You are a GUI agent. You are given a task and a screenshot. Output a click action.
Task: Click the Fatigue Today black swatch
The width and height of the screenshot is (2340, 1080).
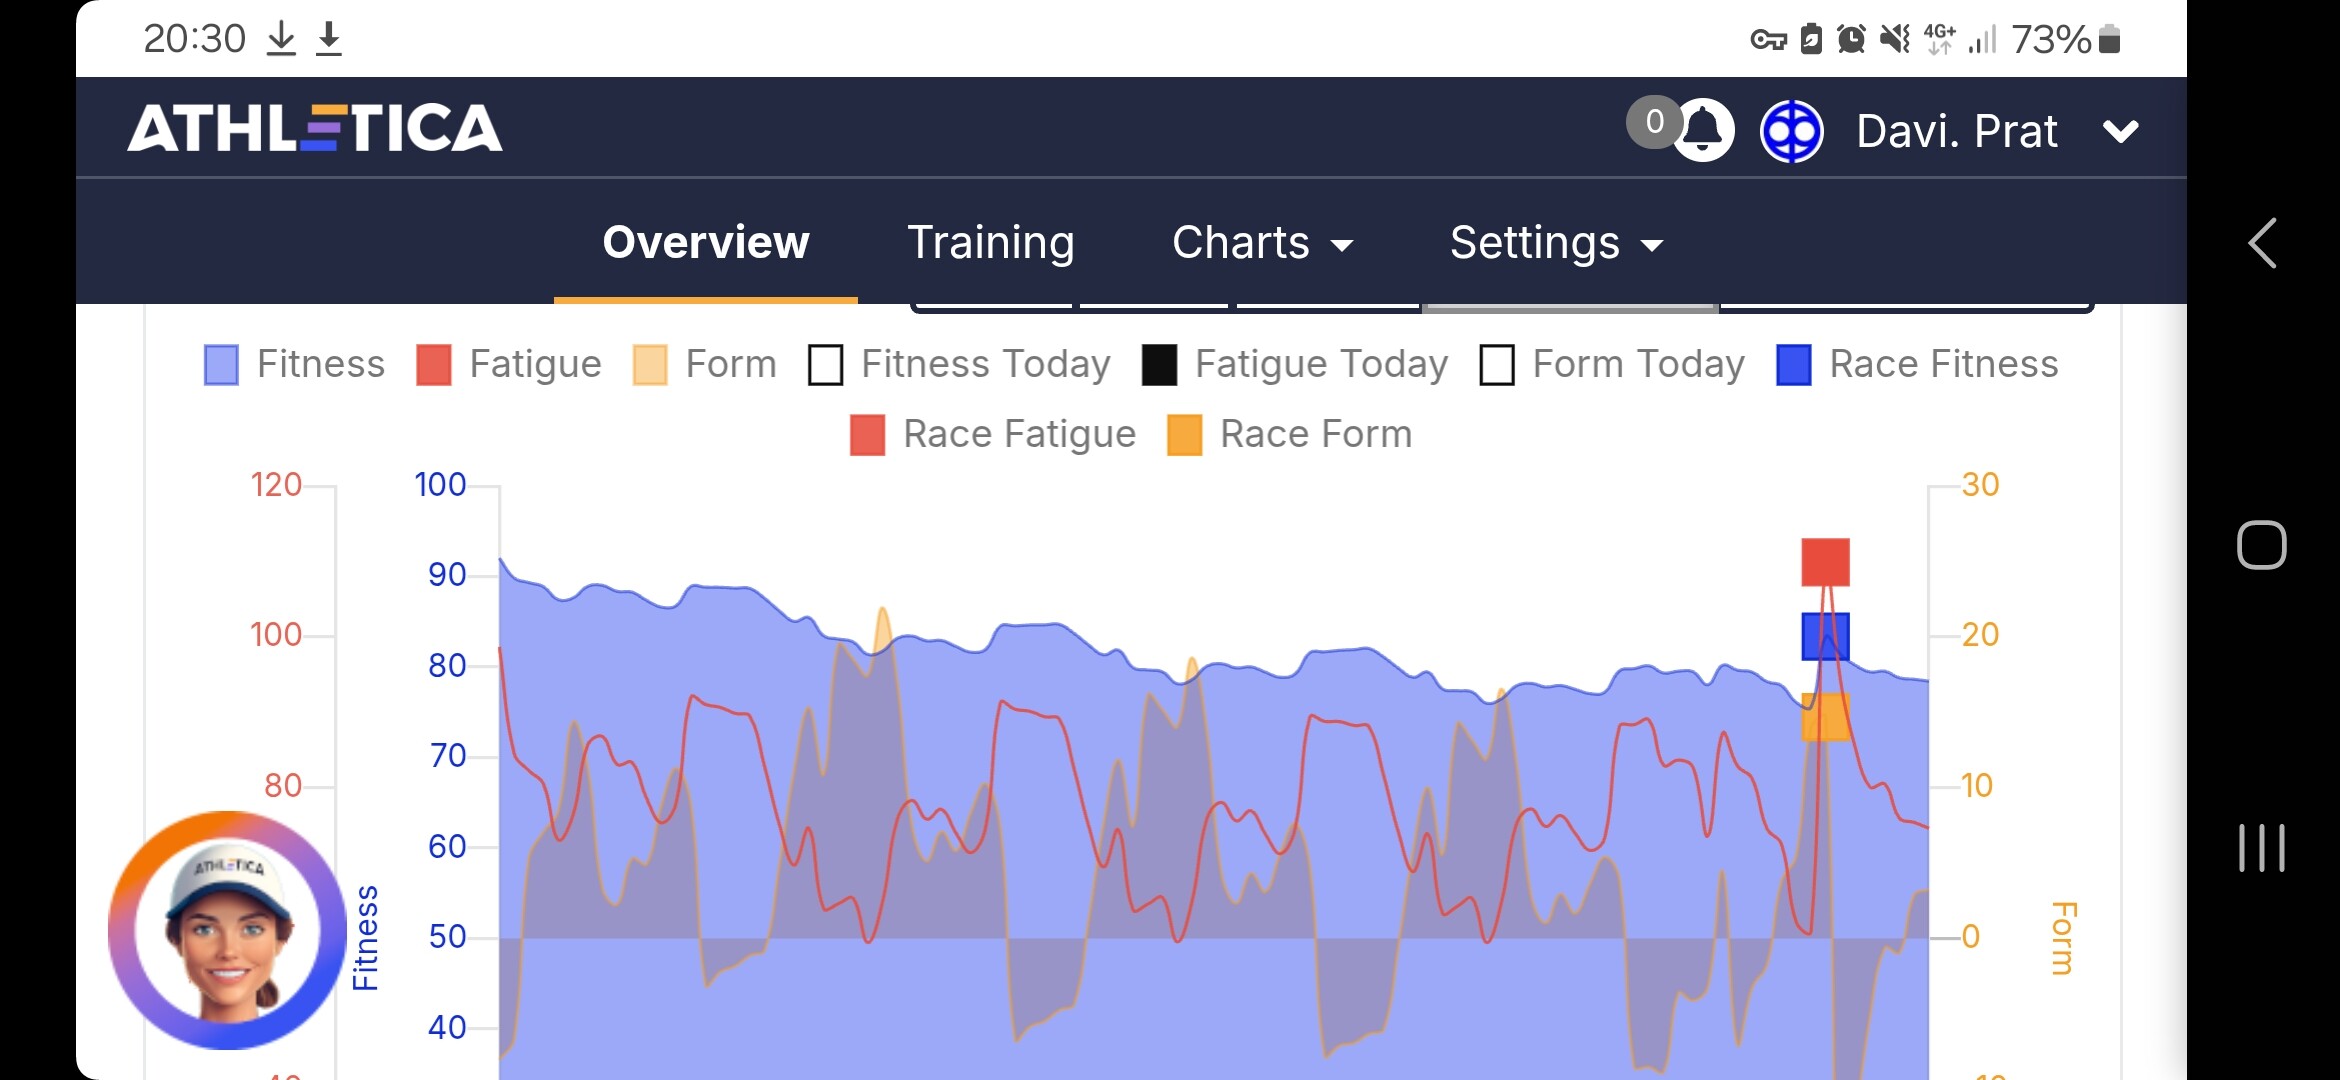tap(1159, 365)
